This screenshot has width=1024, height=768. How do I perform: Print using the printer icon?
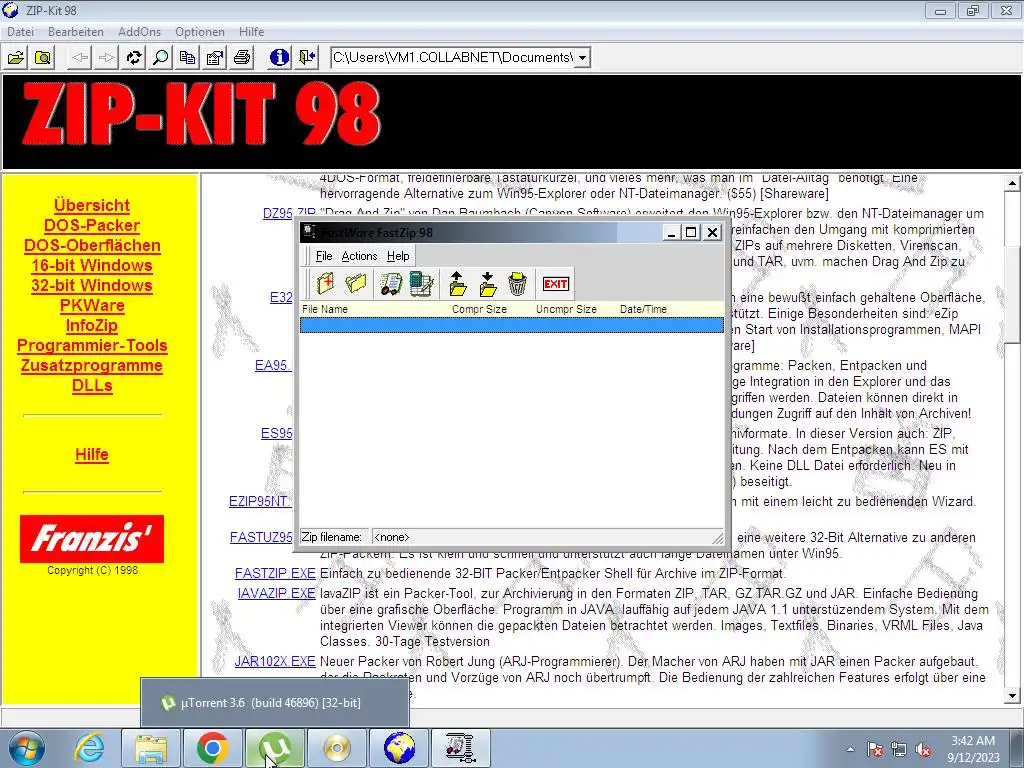click(x=242, y=58)
